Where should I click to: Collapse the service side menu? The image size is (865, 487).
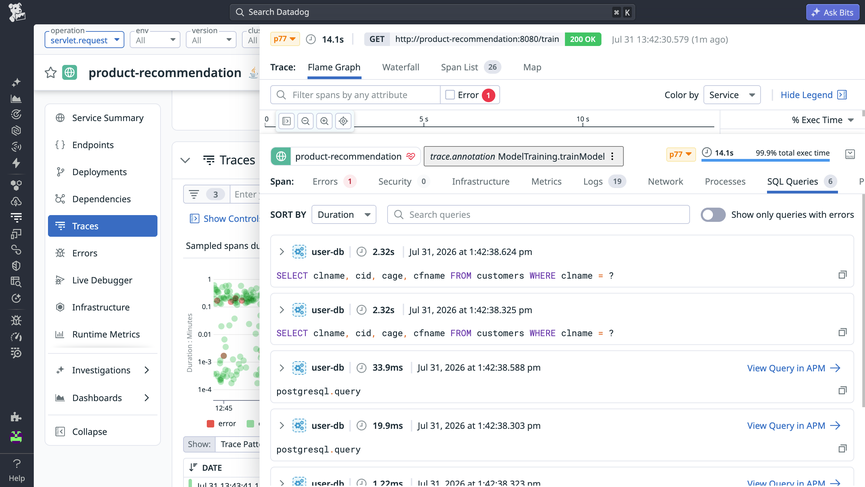103,431
